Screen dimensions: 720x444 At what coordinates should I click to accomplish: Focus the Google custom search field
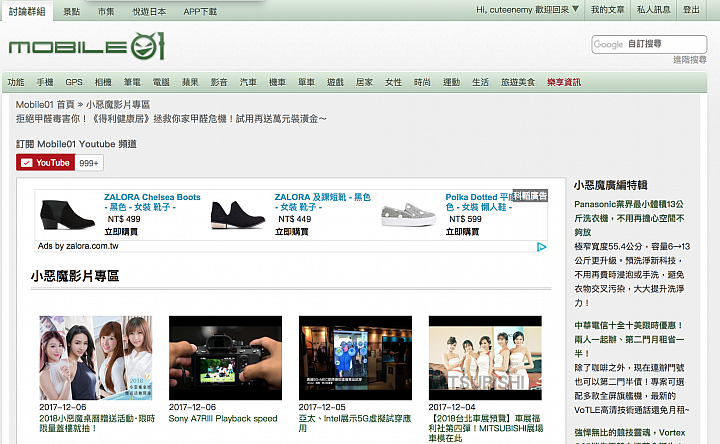coord(649,44)
